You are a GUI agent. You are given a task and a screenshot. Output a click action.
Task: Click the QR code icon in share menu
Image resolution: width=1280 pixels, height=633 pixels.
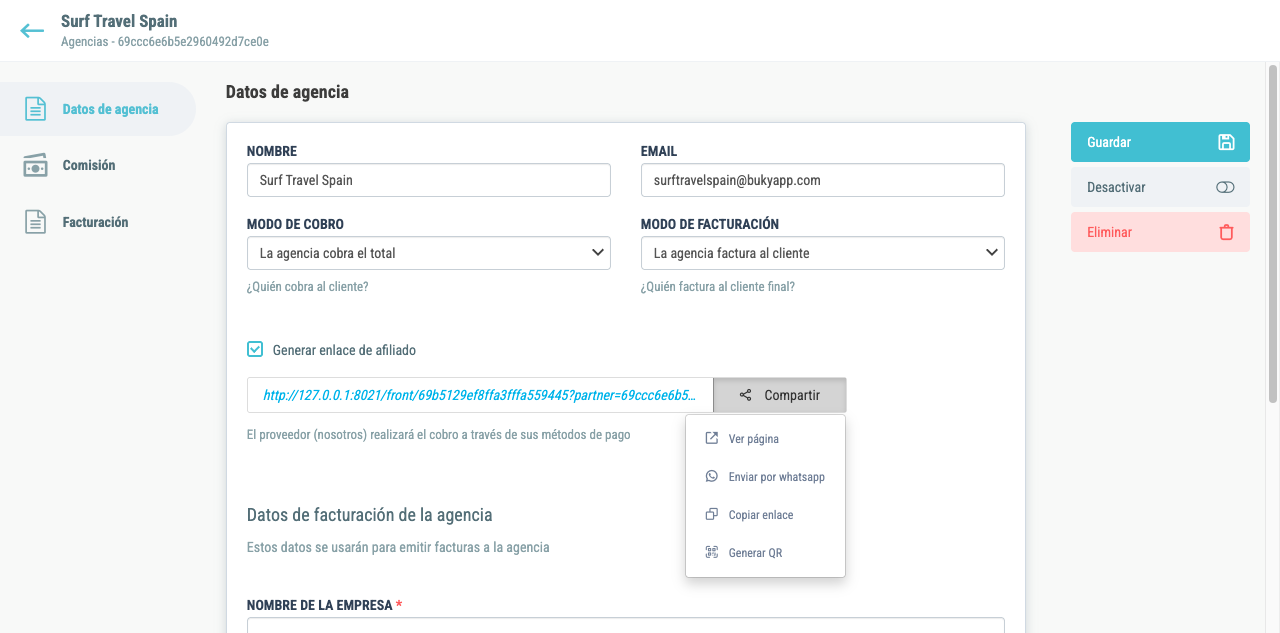point(712,552)
